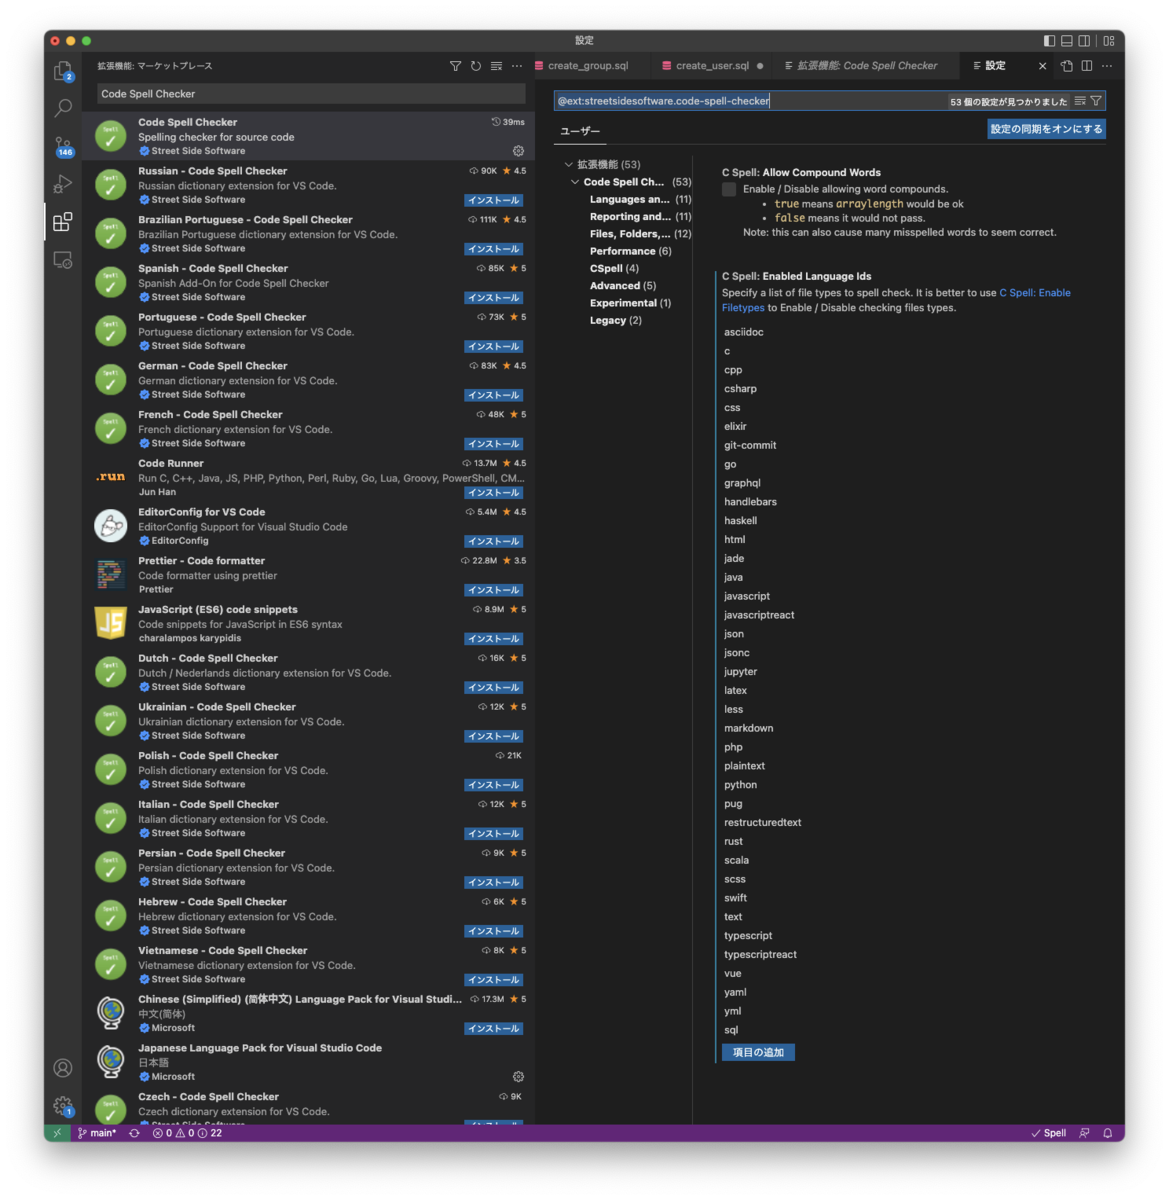
Task: Open the Search view in activity bar
Action: click(63, 108)
